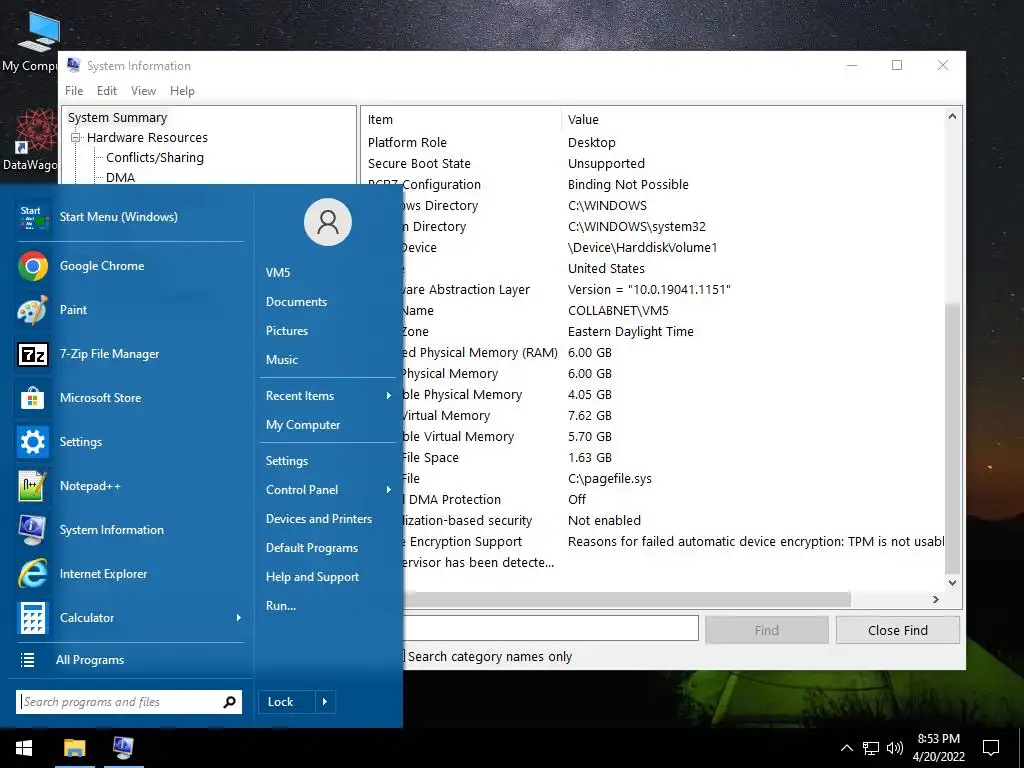Click the Find button
The width and height of the screenshot is (1024, 768).
coord(767,630)
